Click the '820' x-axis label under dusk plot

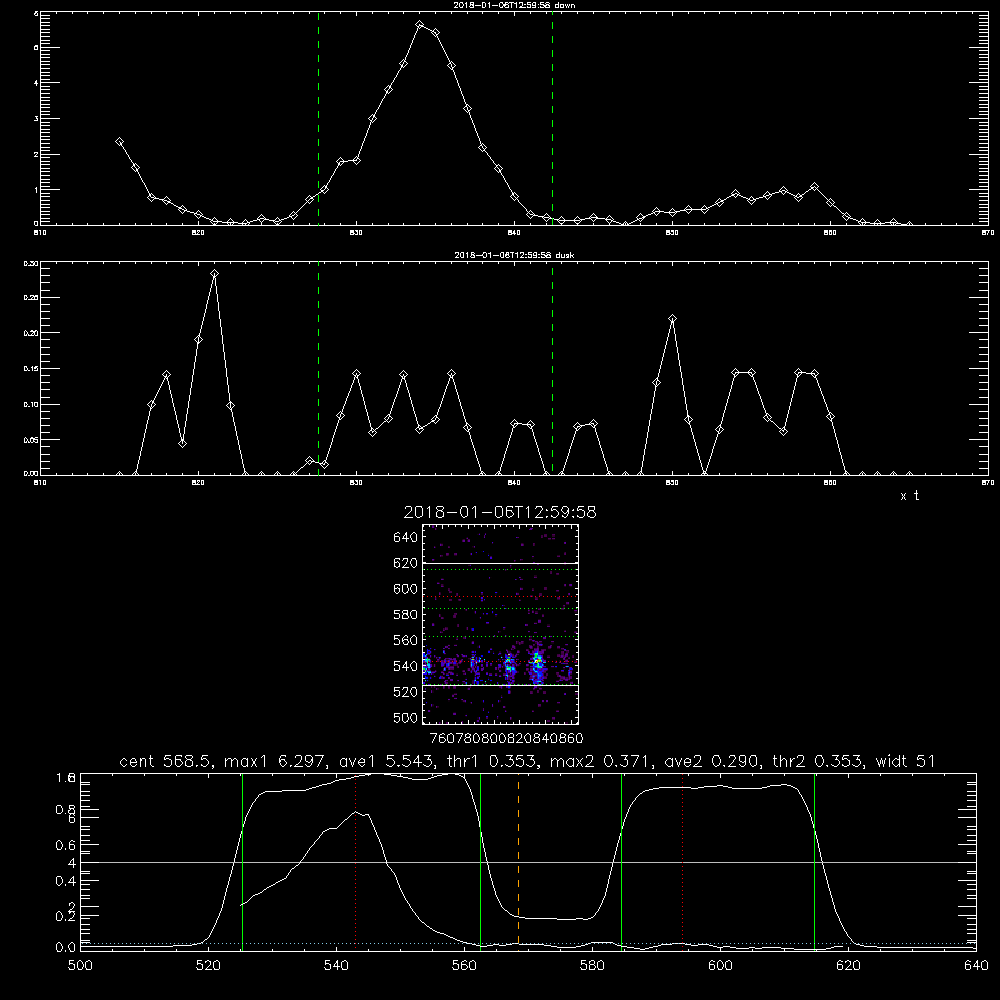click(198, 483)
